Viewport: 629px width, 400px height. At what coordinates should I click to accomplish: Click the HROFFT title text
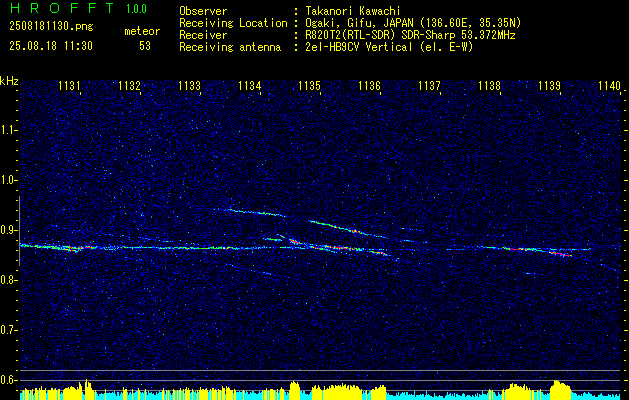(63, 8)
